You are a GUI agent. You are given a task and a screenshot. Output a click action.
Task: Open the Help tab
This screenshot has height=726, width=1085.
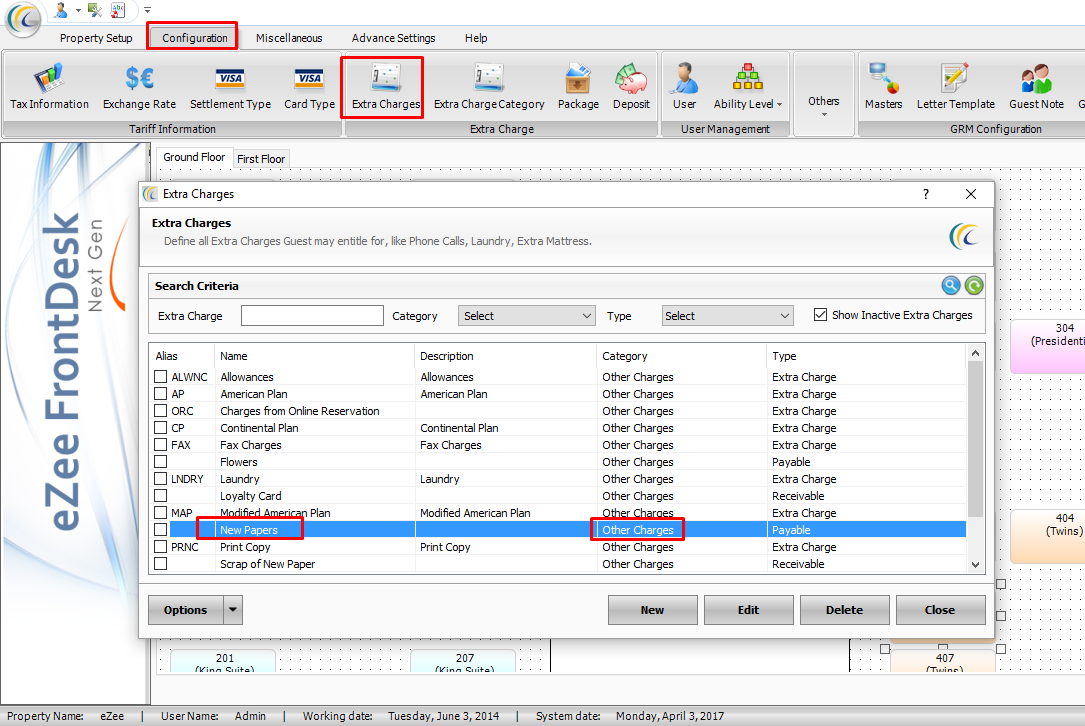[x=476, y=38]
